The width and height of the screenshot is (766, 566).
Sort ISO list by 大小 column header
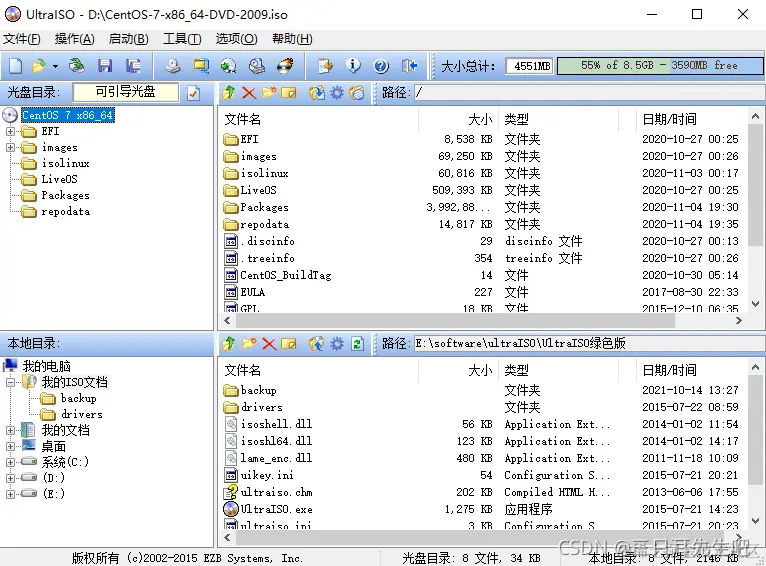click(x=458, y=119)
